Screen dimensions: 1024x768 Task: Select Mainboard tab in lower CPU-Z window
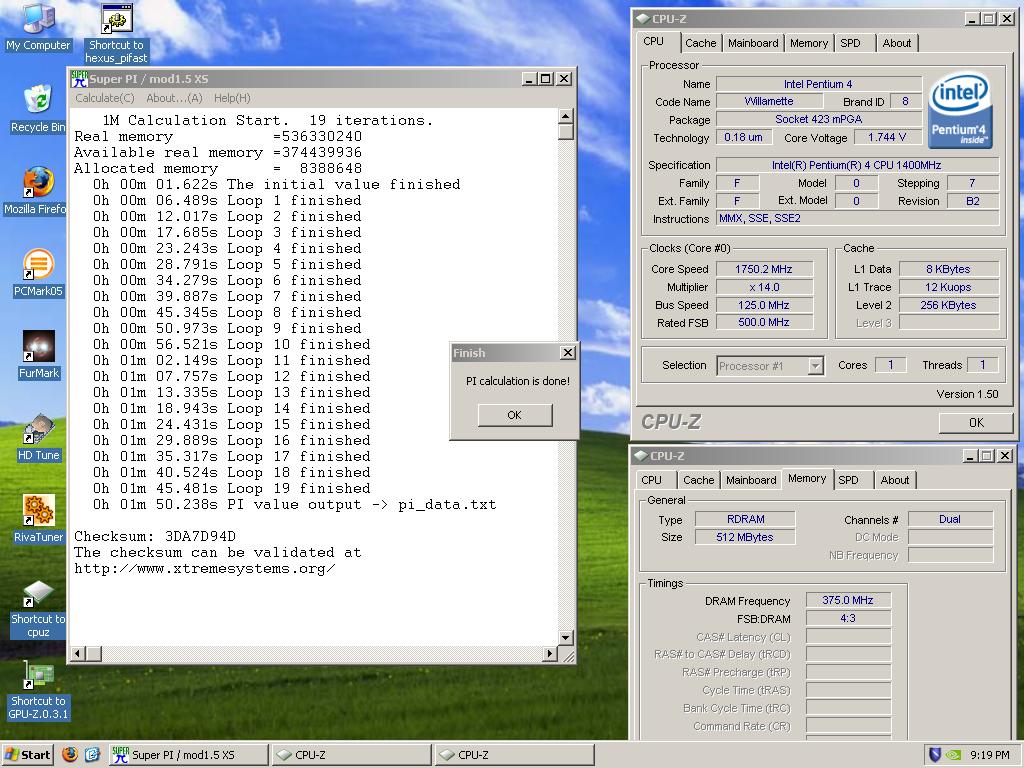(x=751, y=480)
